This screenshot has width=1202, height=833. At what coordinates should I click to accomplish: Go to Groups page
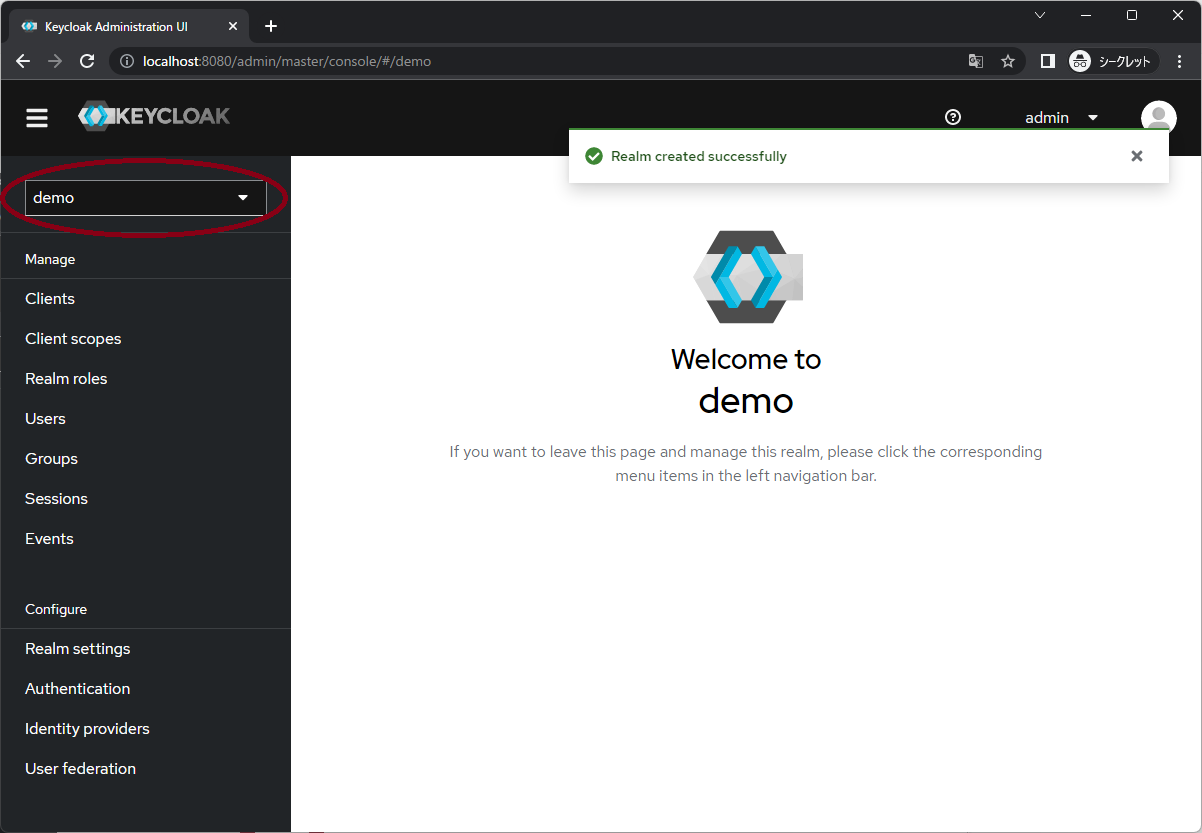pos(51,459)
